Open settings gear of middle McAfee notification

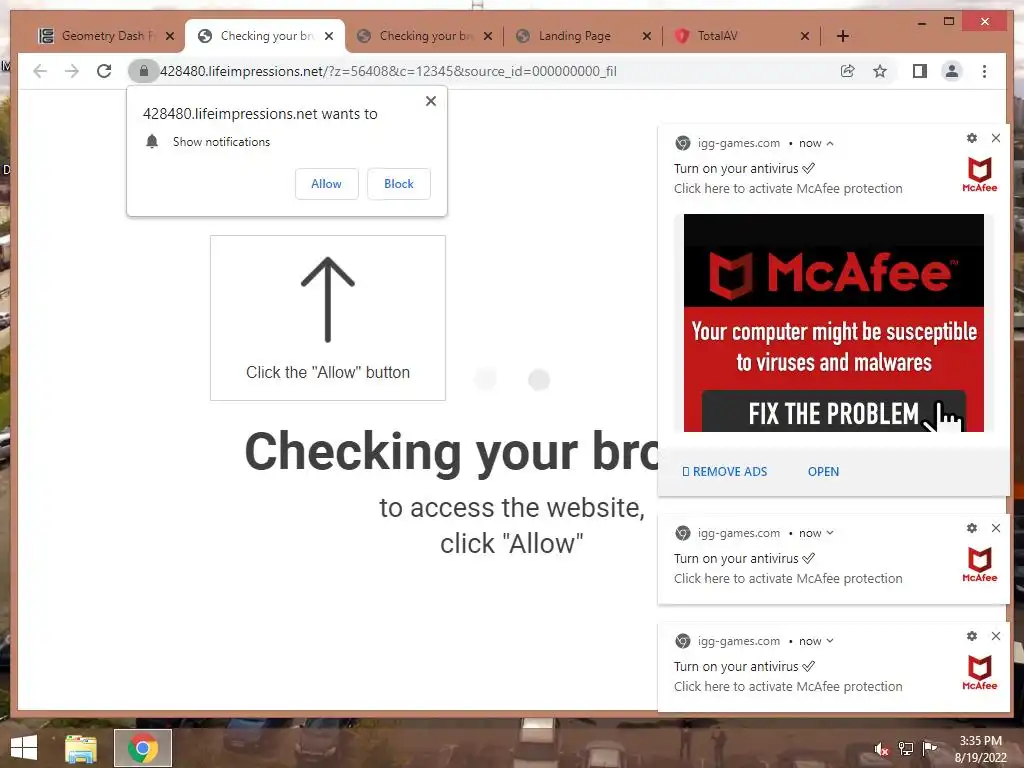click(x=972, y=528)
